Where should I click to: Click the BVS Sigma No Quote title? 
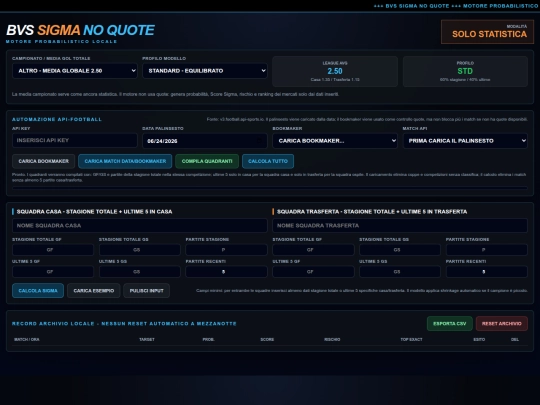click(x=81, y=30)
